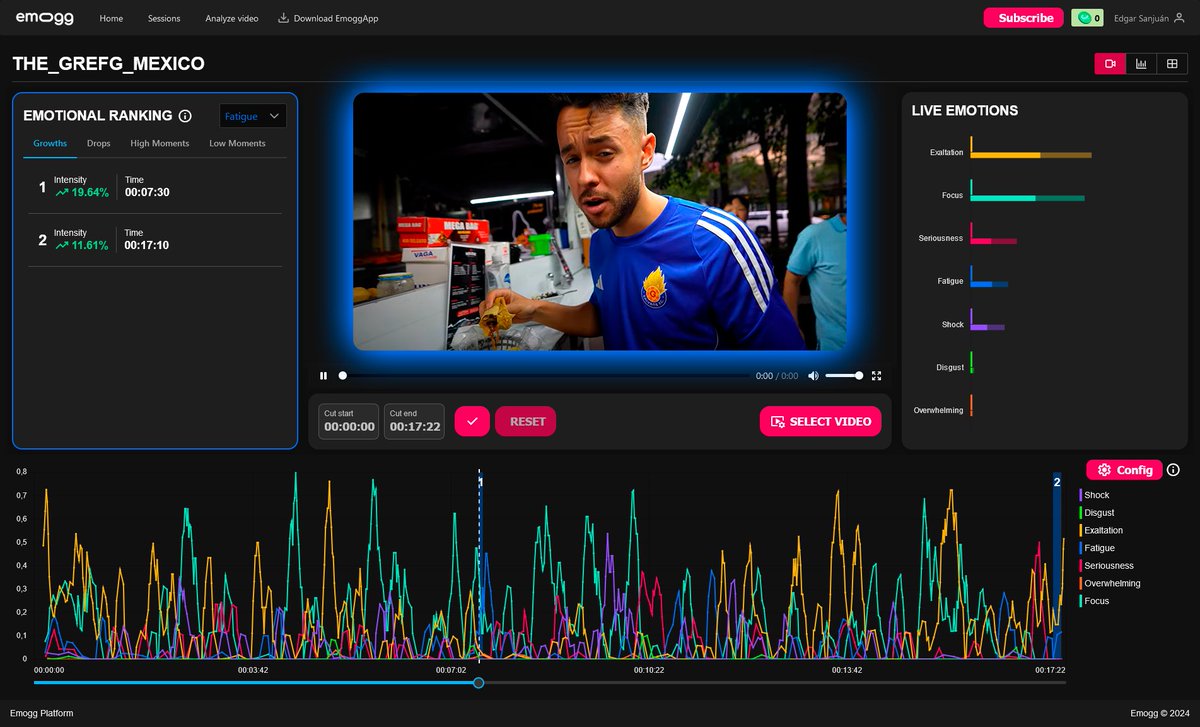Viewport: 1200px width, 727px height.
Task: Go to Sessions page
Action: 164,18
